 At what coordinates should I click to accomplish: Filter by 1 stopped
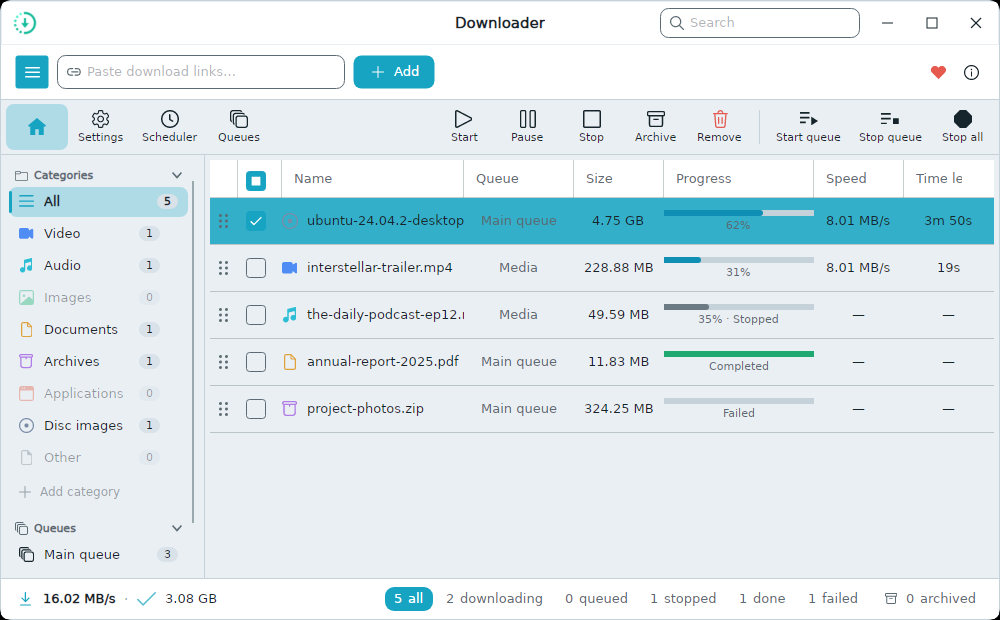(x=683, y=599)
